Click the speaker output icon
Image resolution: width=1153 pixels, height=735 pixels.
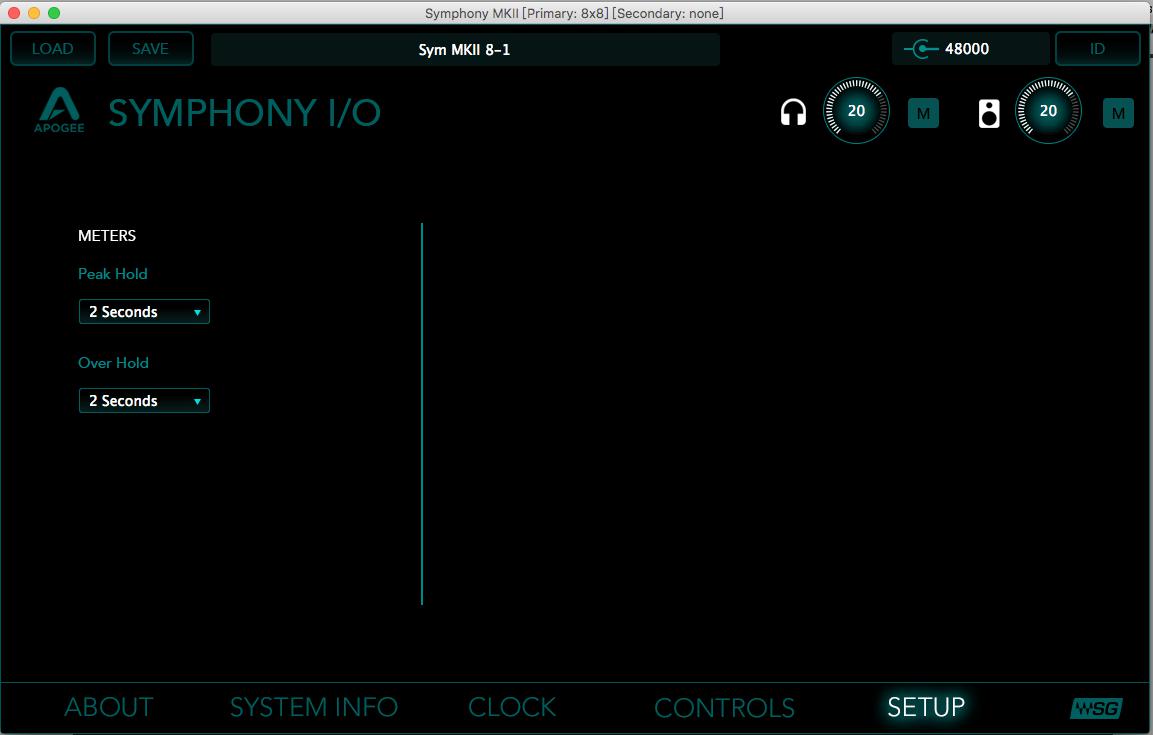click(988, 113)
